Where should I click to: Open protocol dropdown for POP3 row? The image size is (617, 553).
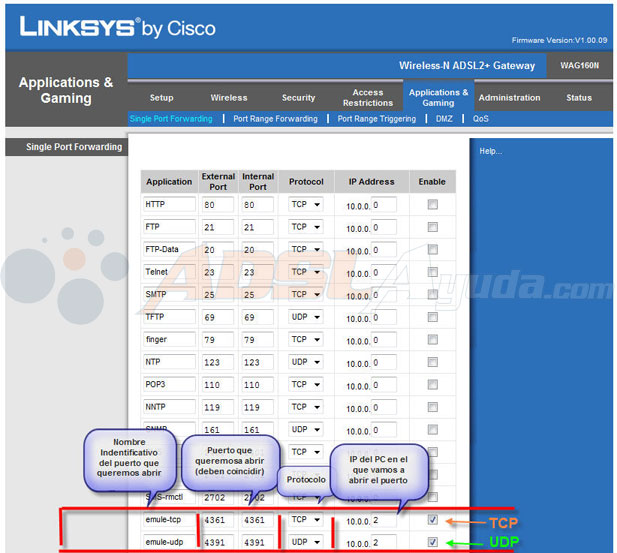pos(305,384)
